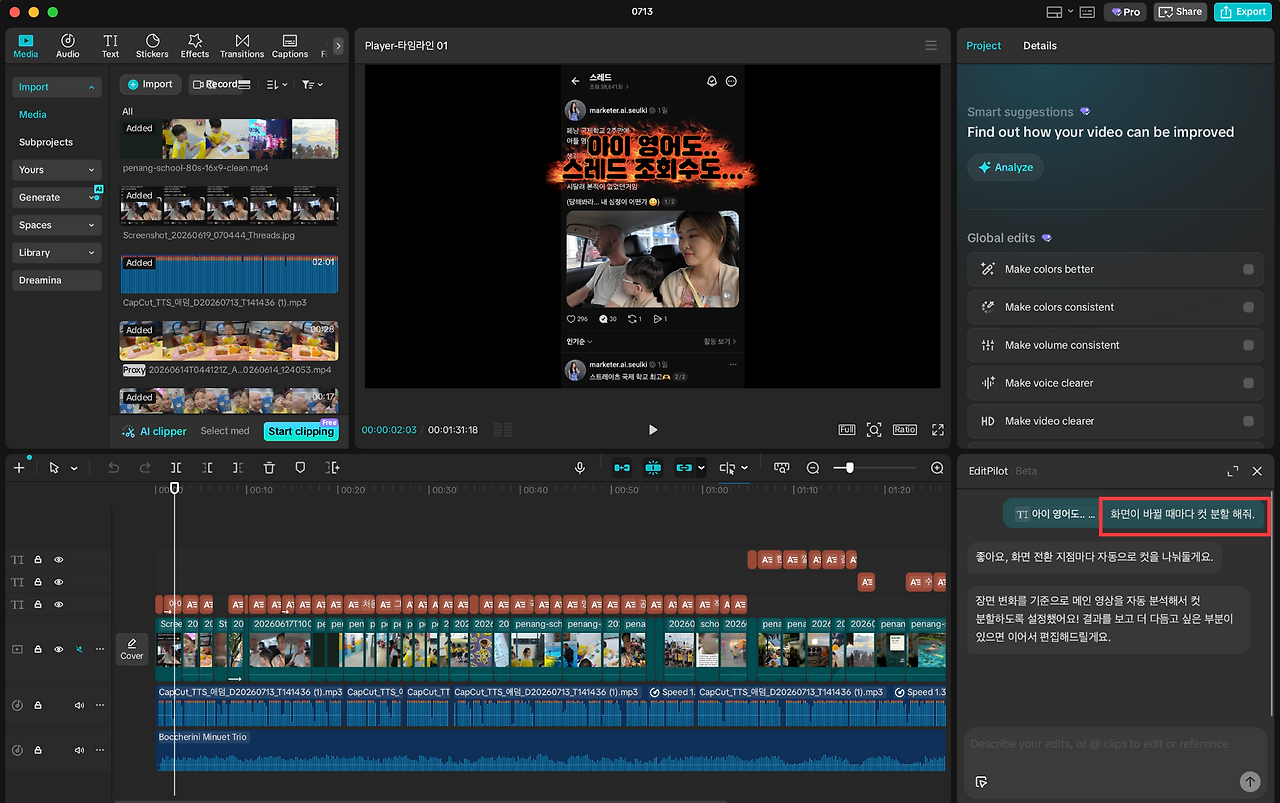Click the reference icon below EditPilot input
This screenshot has width=1280, height=803.
[x=981, y=782]
